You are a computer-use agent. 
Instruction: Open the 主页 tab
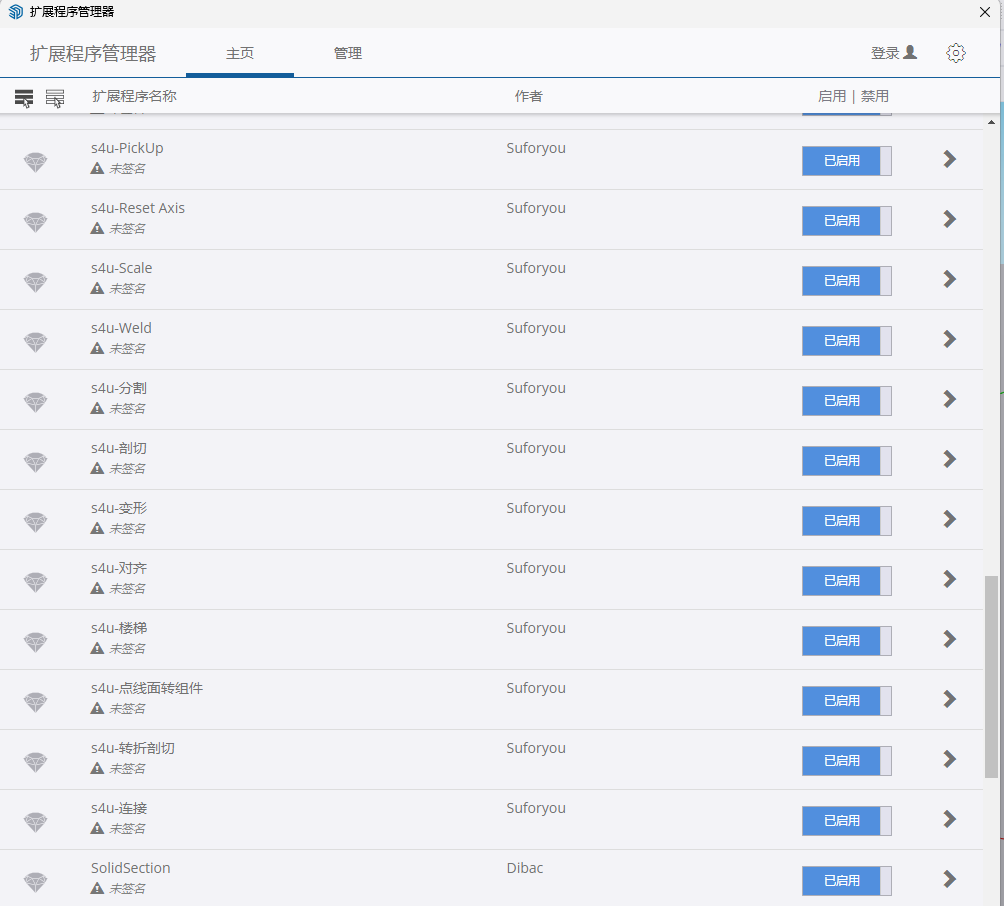(x=240, y=53)
